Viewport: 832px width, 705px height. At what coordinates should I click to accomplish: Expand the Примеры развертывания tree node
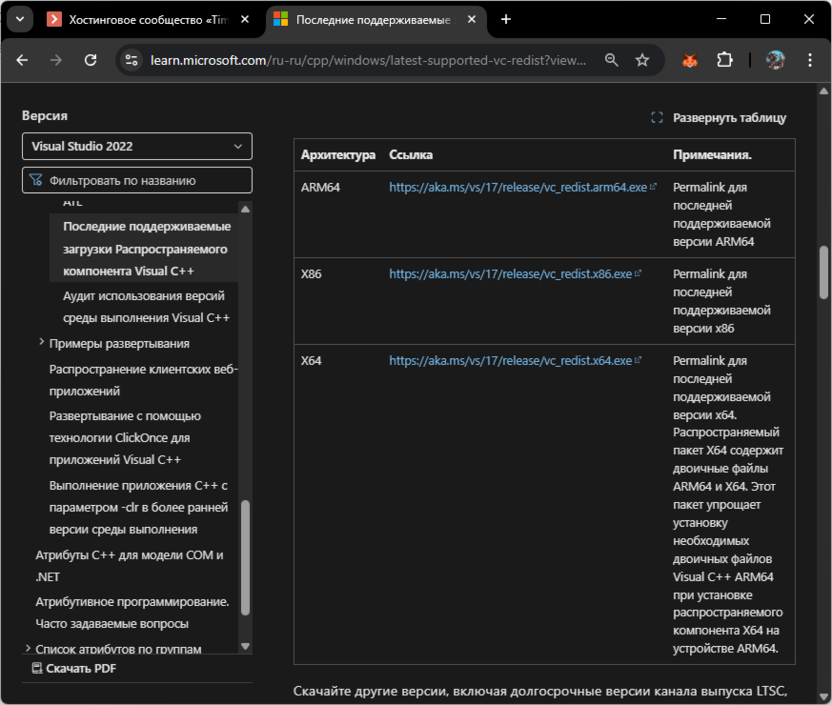[41, 343]
